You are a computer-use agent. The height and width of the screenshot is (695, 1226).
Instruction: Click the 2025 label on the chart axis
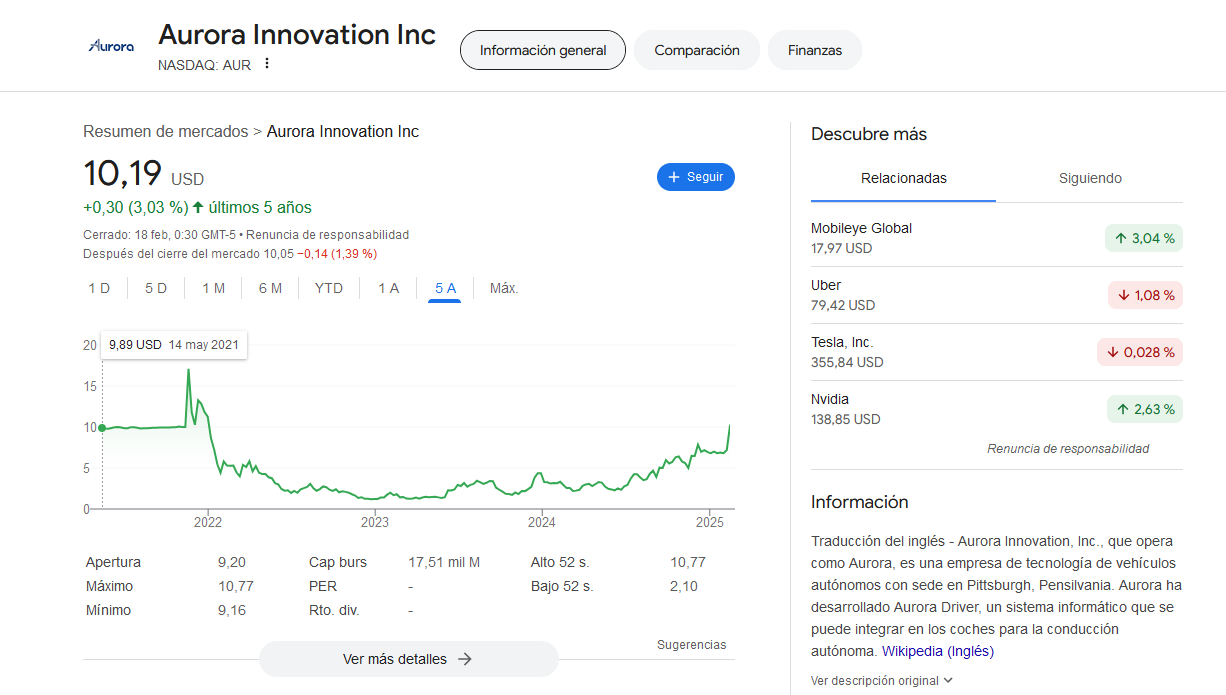click(709, 522)
